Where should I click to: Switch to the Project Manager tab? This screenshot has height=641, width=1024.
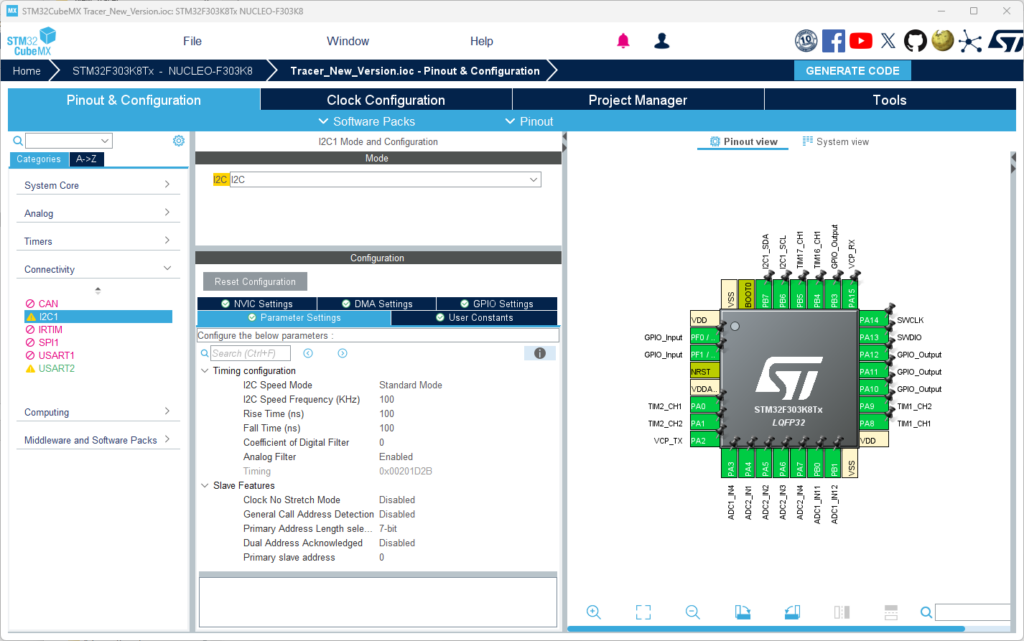638,100
